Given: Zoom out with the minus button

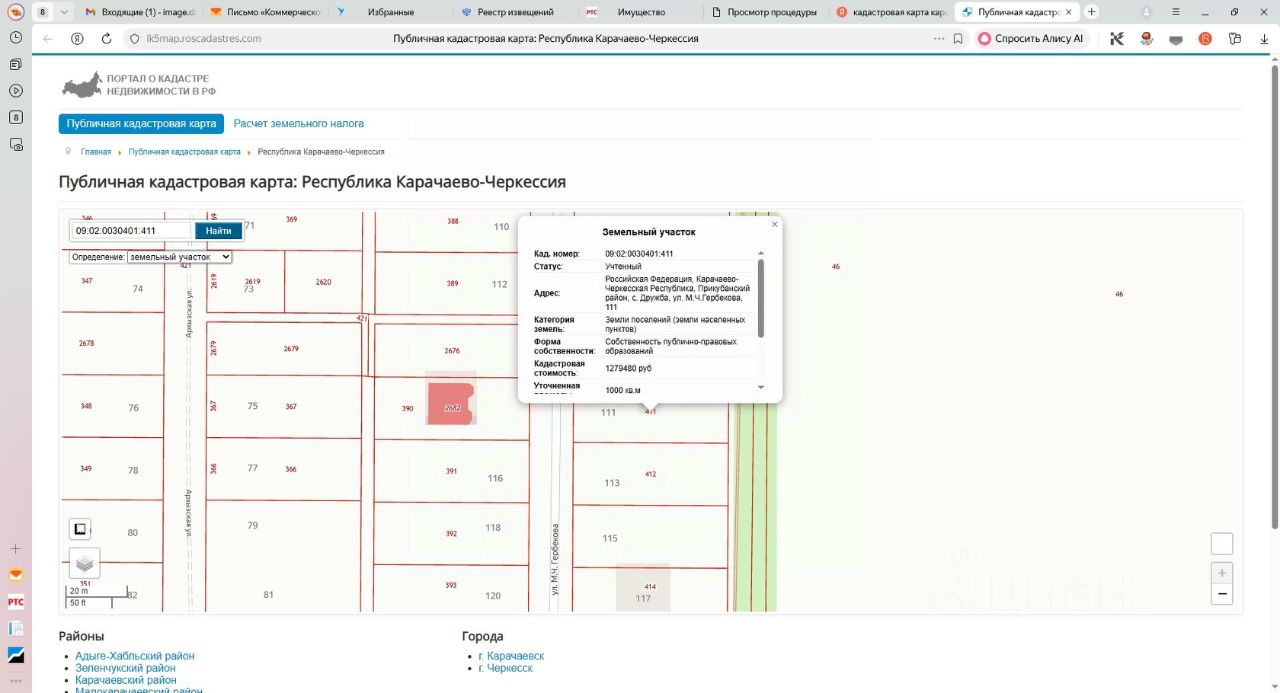Looking at the screenshot, I should point(1221,594).
